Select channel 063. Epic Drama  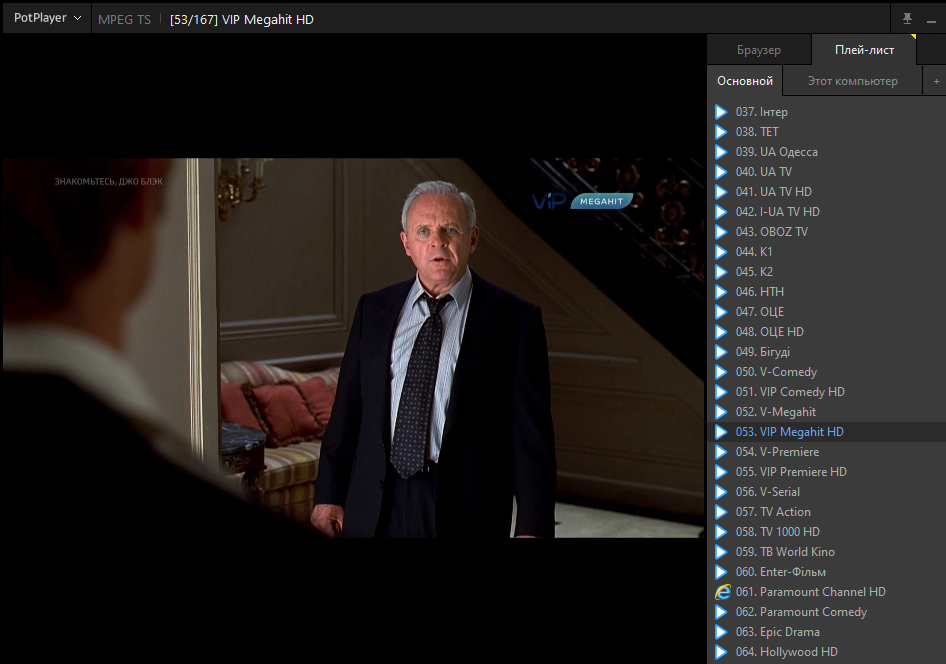pos(827,631)
